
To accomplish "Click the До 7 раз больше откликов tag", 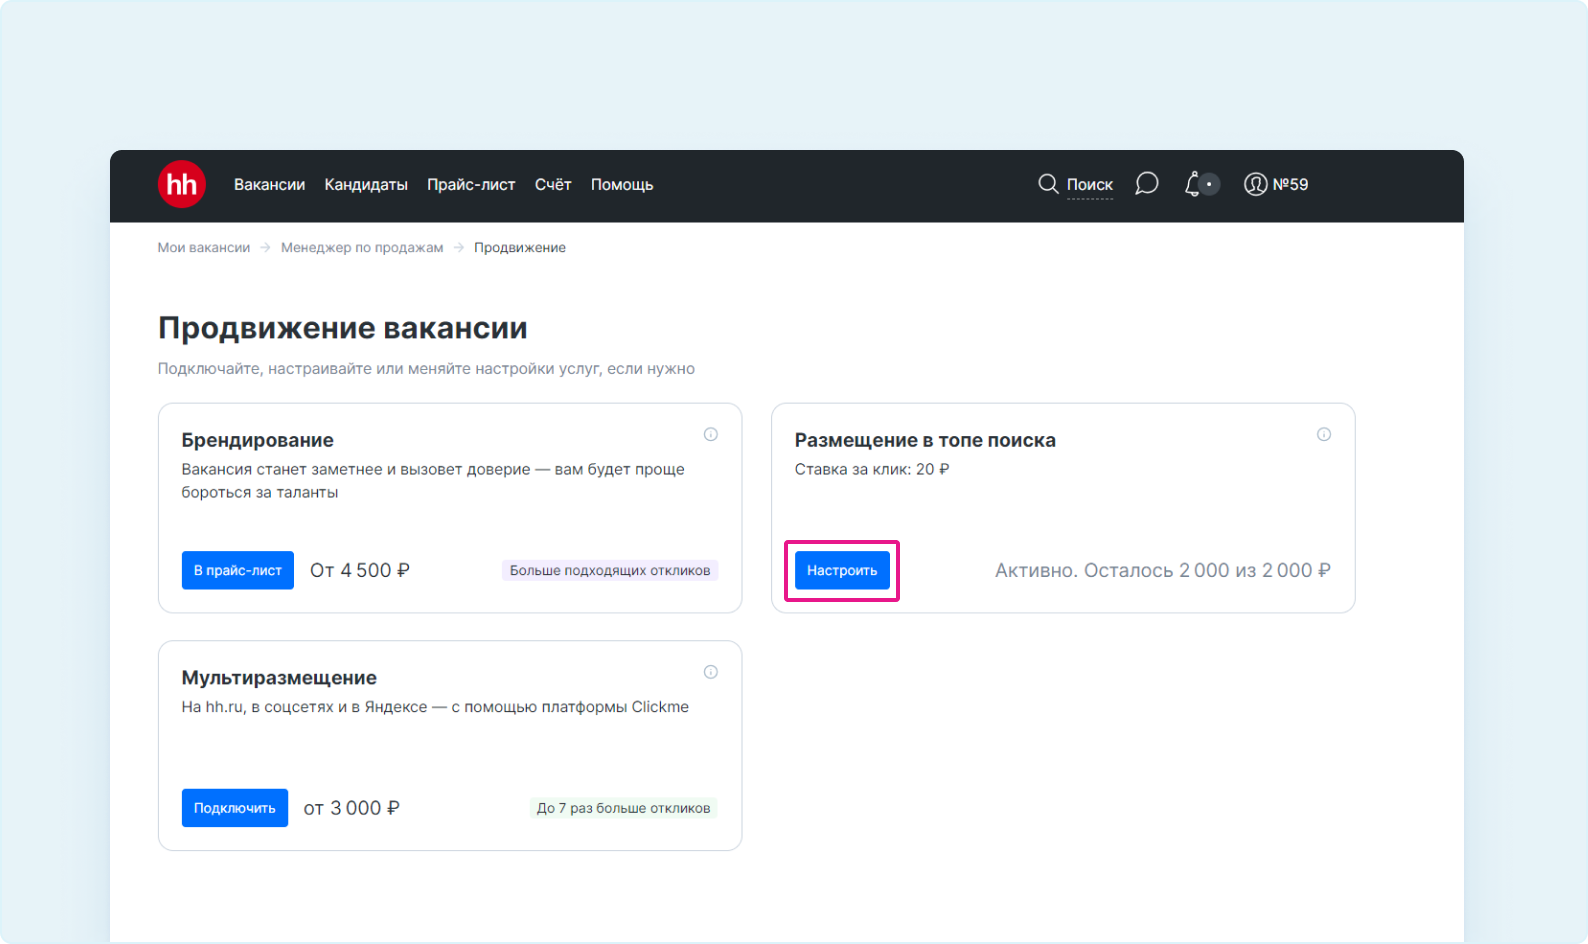I will [623, 808].
